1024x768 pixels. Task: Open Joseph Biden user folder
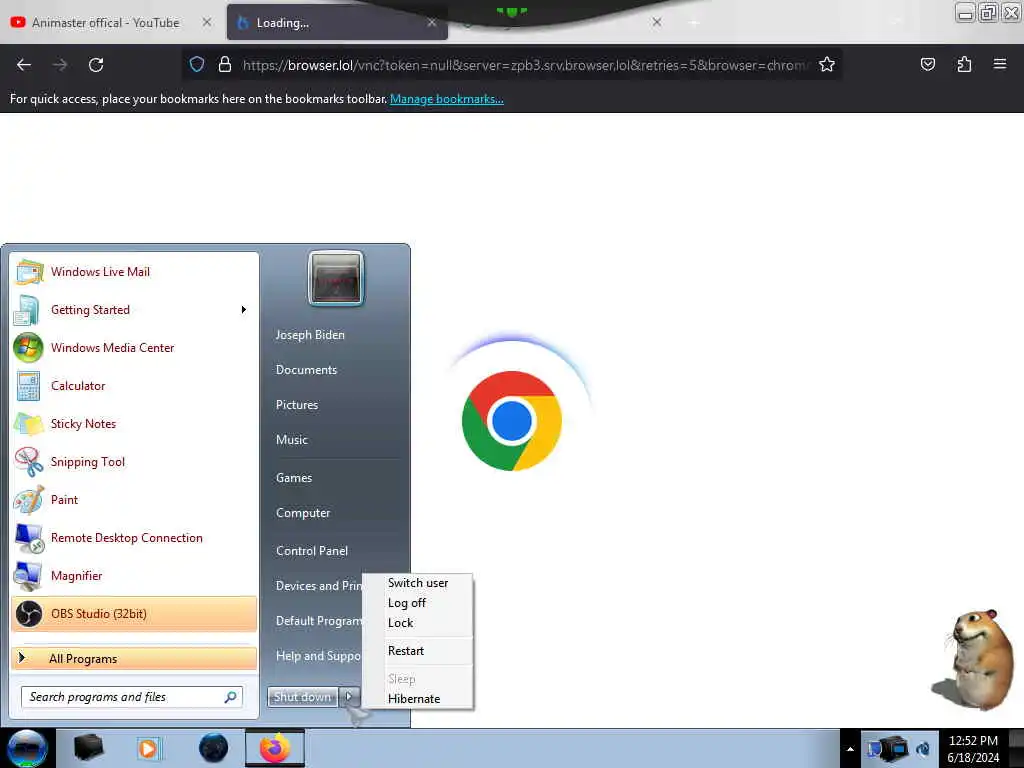pos(310,335)
